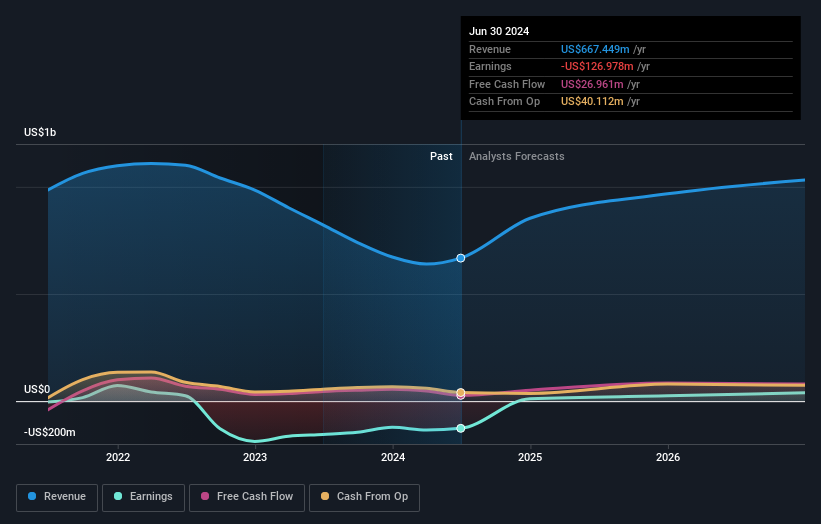Viewport: 821px width, 524px height.
Task: Click the US$26.961m free cash flow value
Action: (x=592, y=84)
